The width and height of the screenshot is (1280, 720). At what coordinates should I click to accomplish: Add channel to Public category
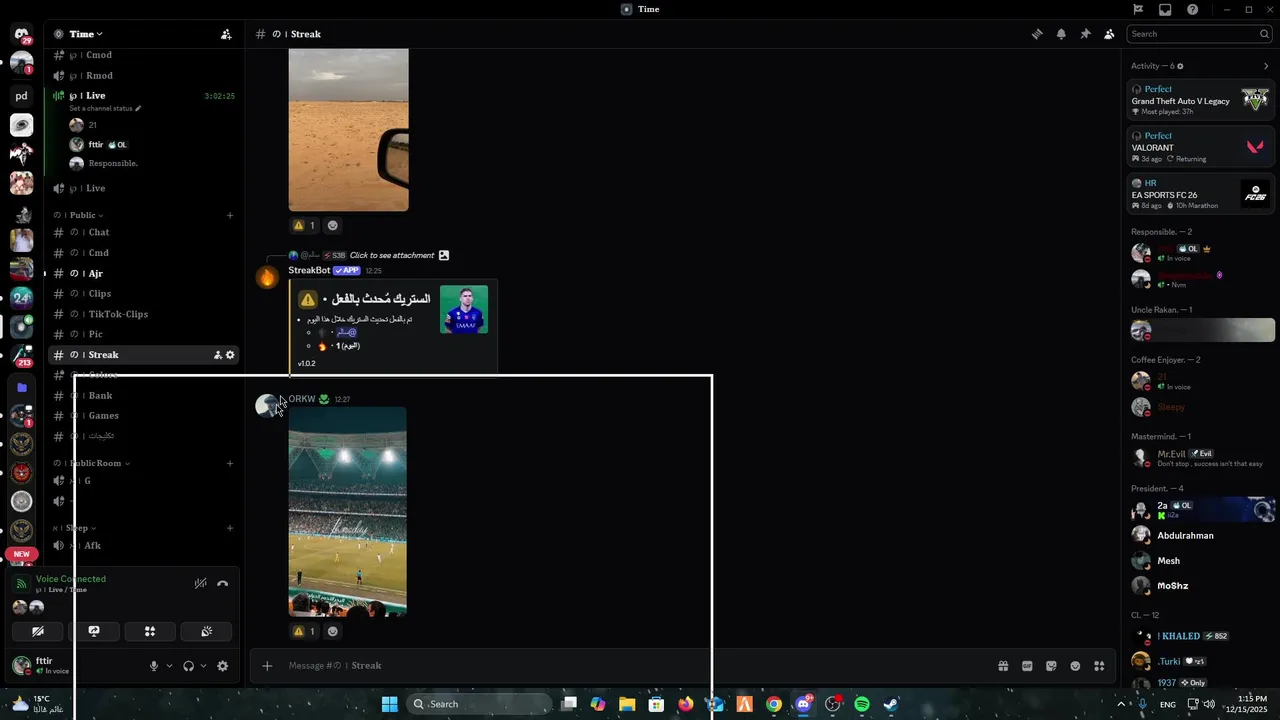coord(230,215)
